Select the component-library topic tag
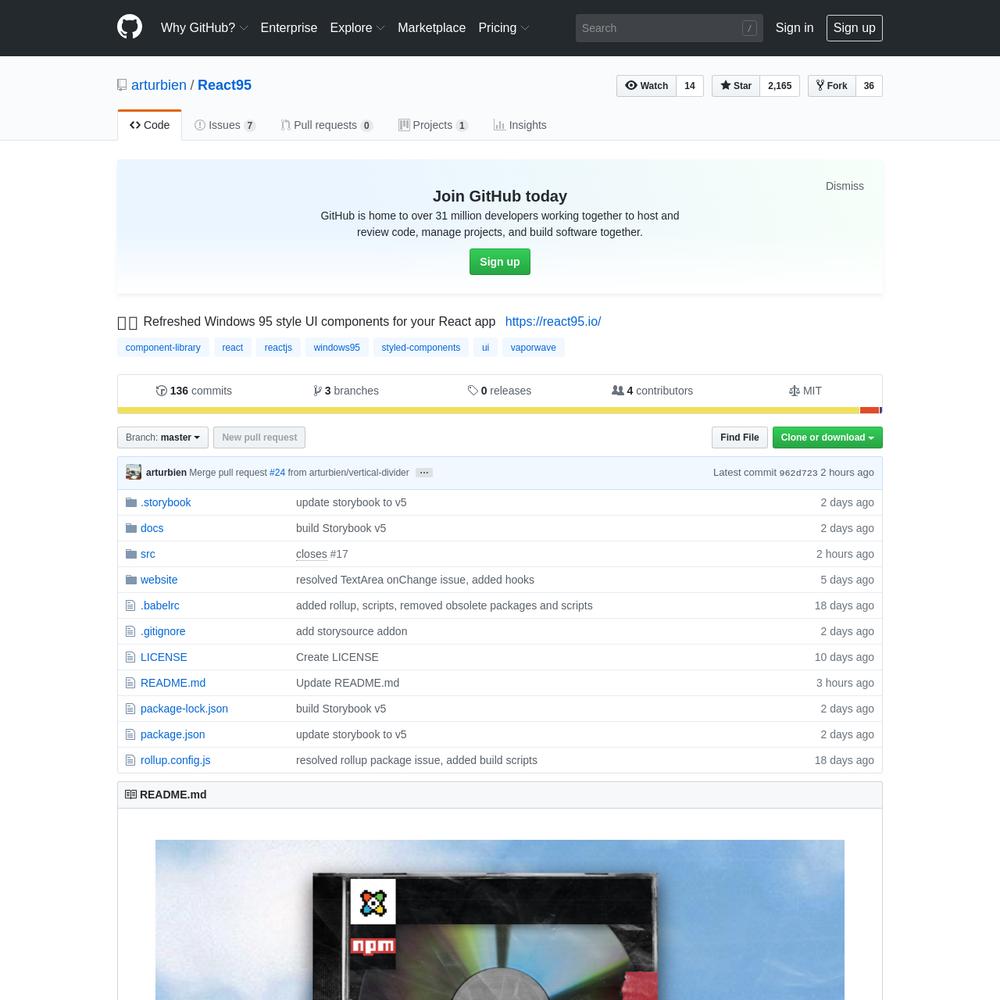 point(163,348)
